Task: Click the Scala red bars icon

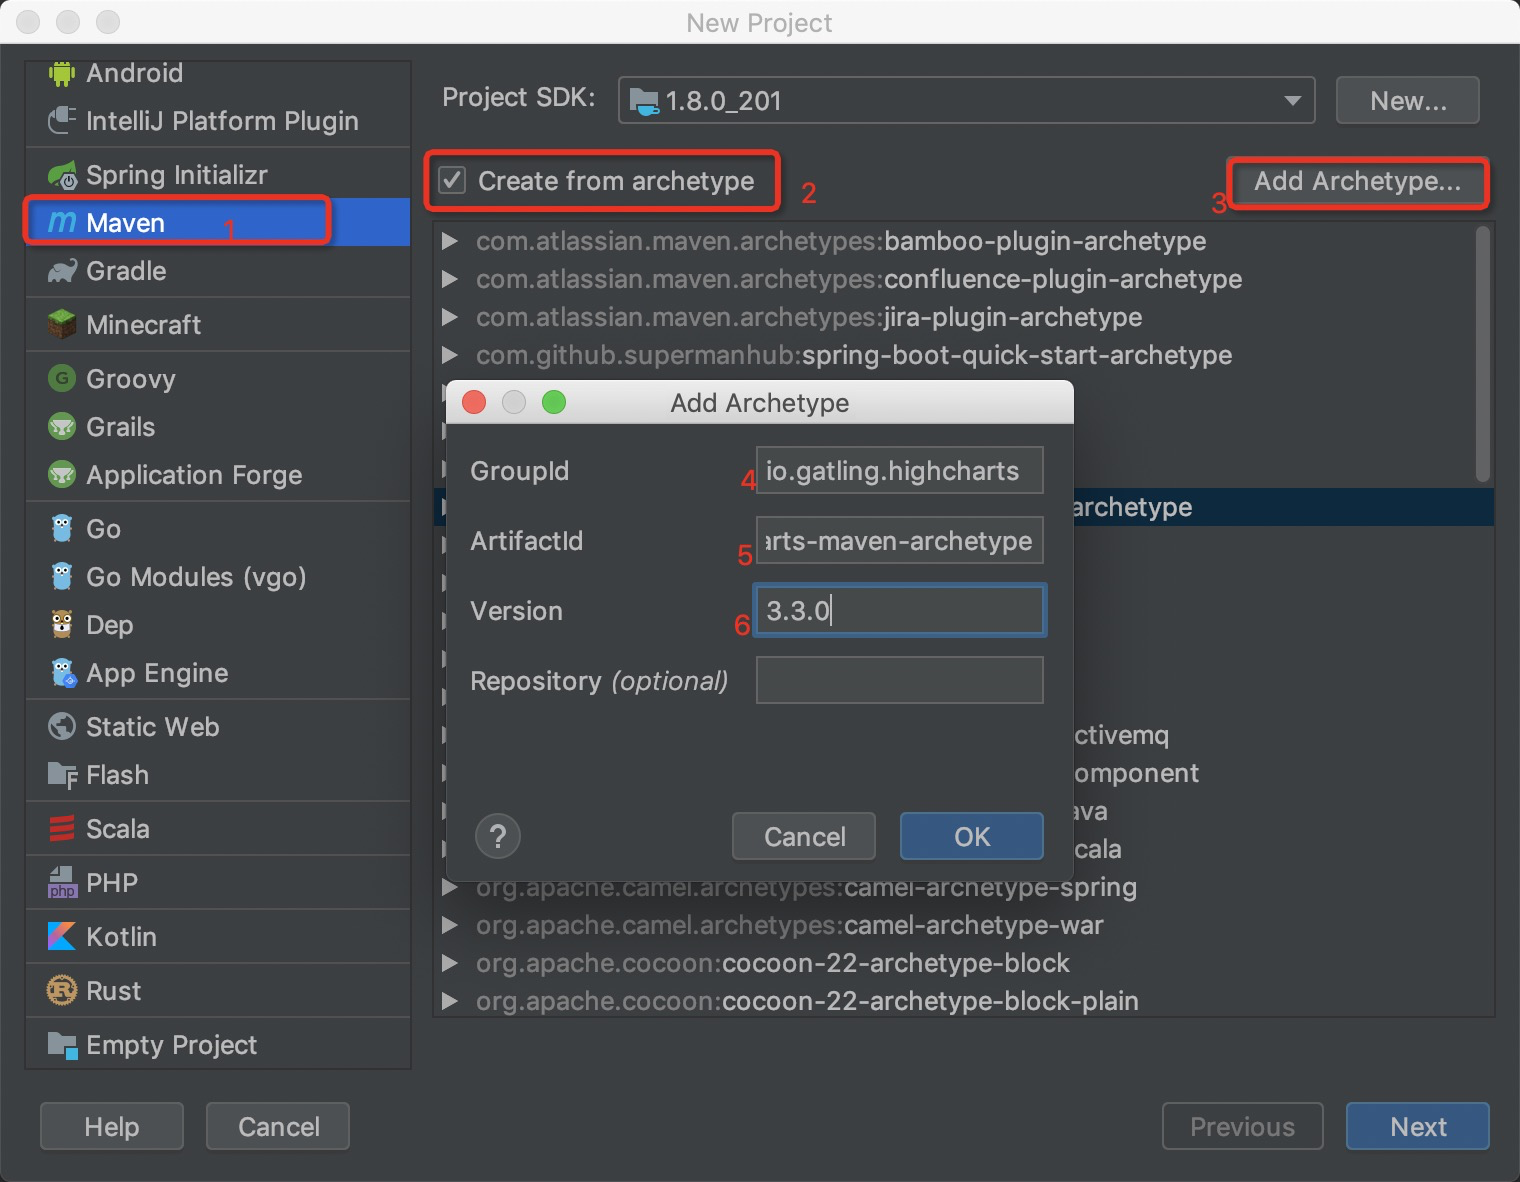Action: (62, 829)
